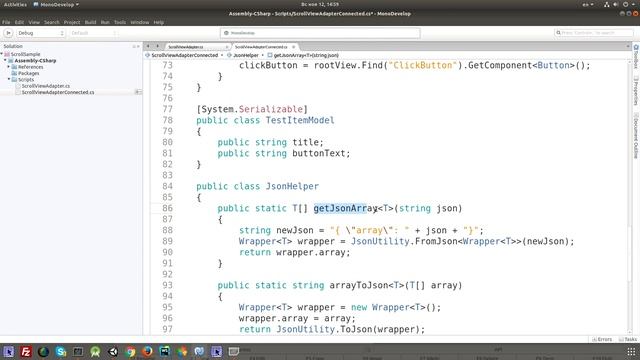Open the Document Outline side panel

tap(636, 136)
